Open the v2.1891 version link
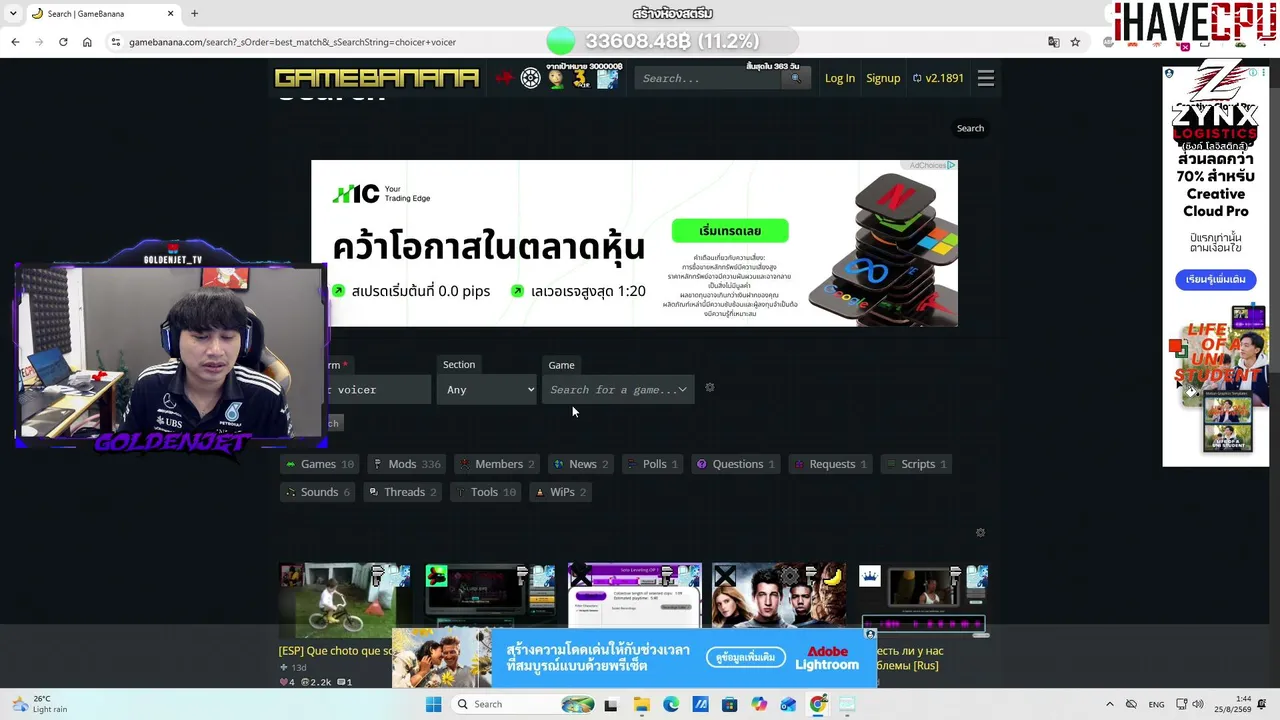Screen dimensions: 1280x720 [x=938, y=78]
